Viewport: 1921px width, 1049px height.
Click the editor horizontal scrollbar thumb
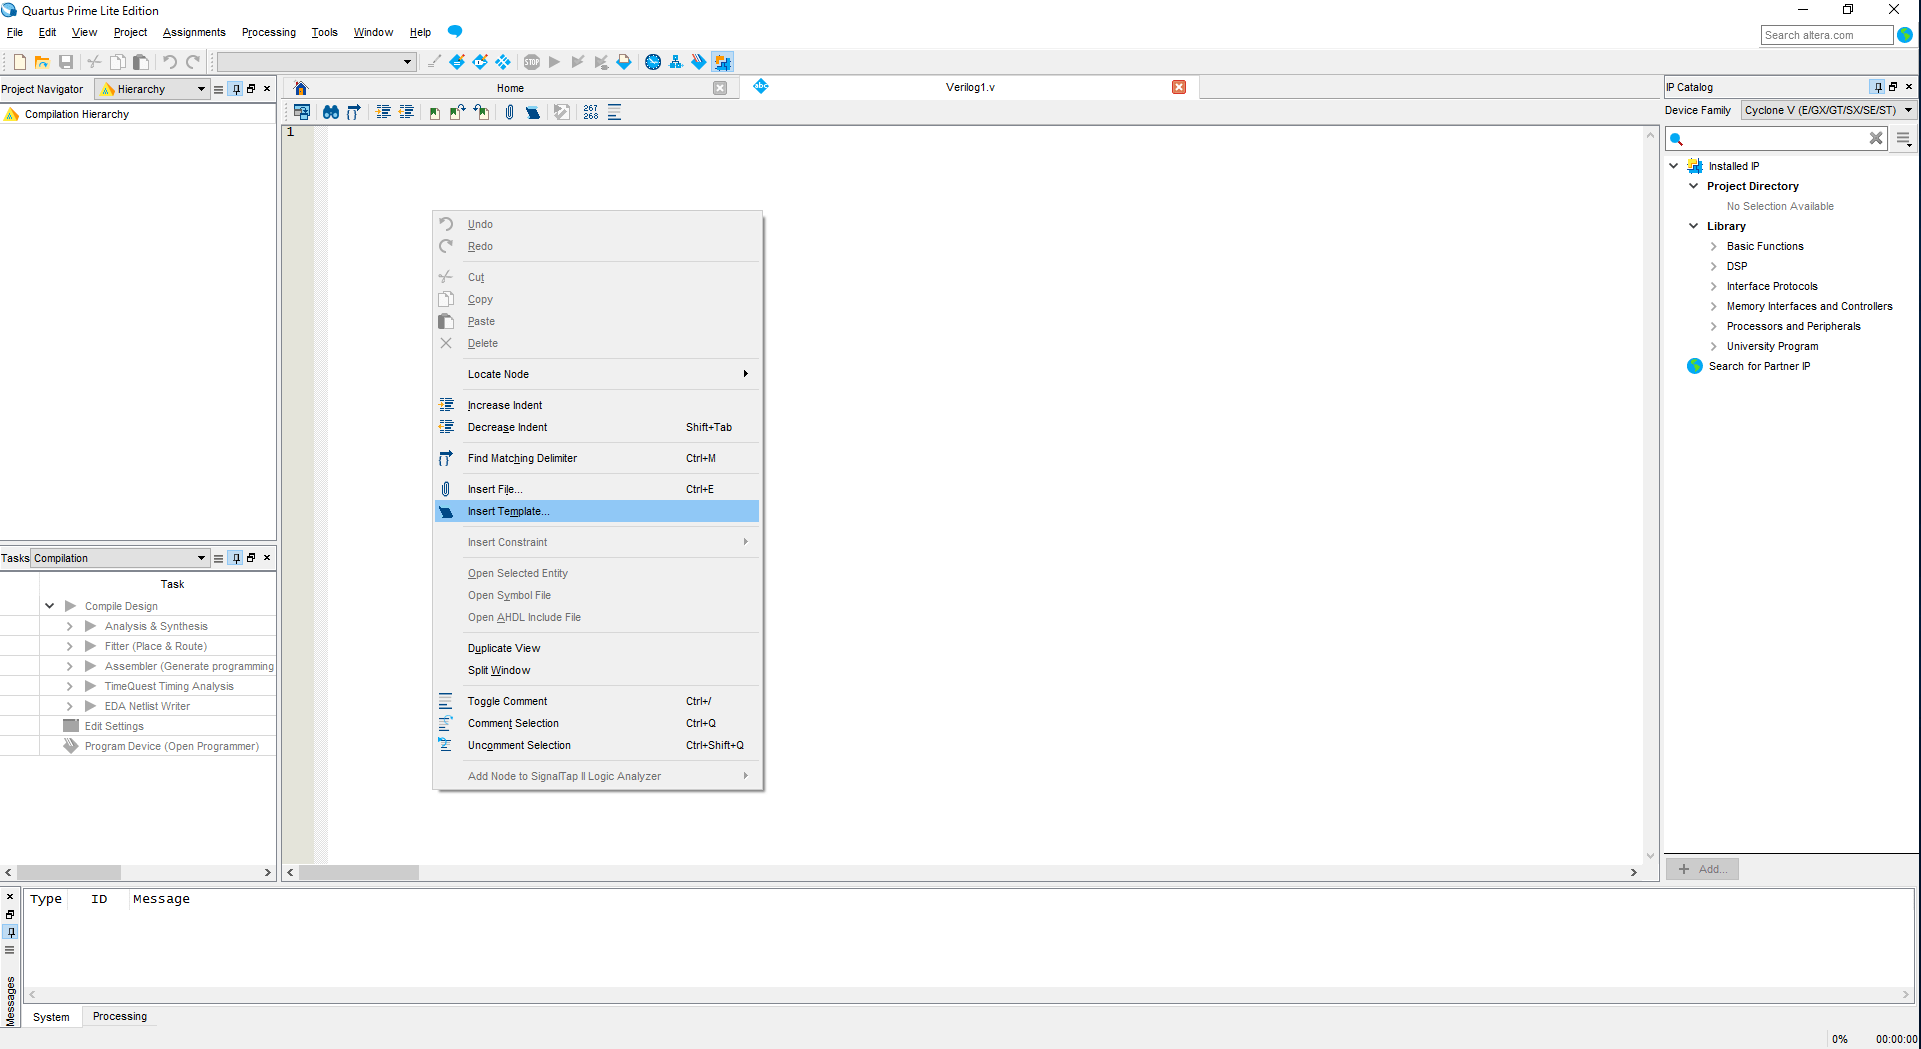click(x=359, y=872)
